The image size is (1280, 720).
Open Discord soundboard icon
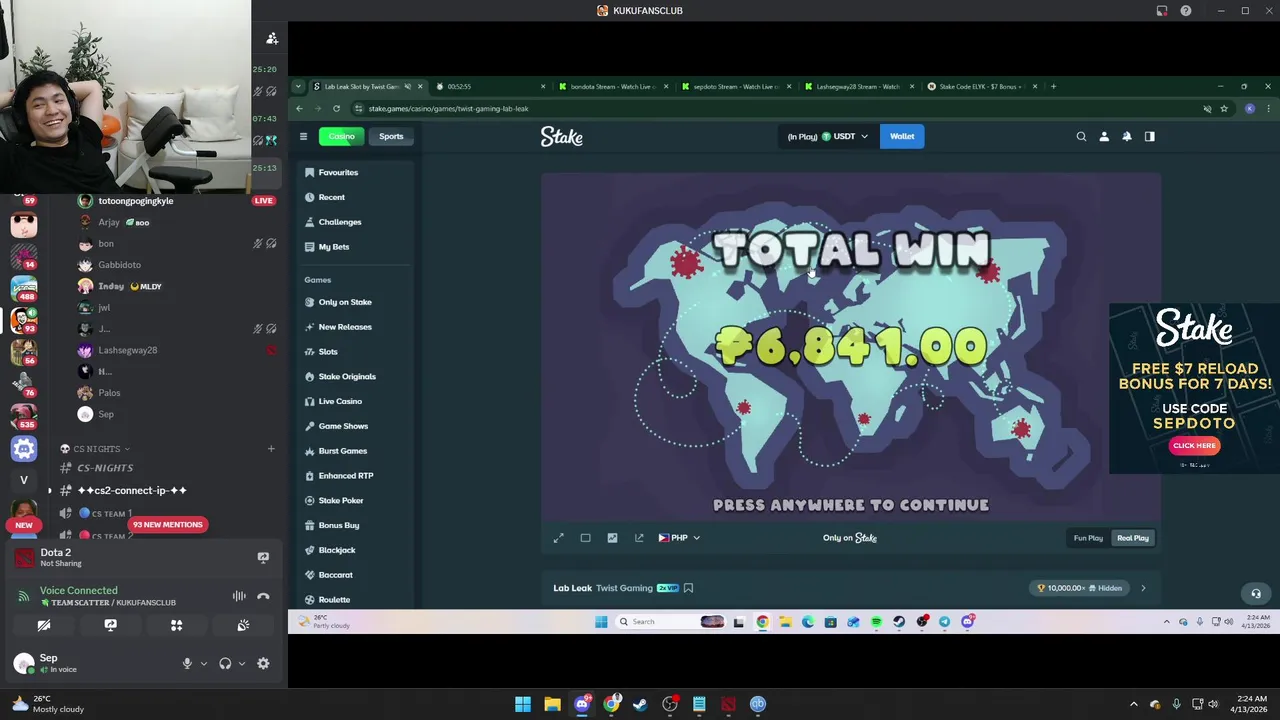(243, 625)
